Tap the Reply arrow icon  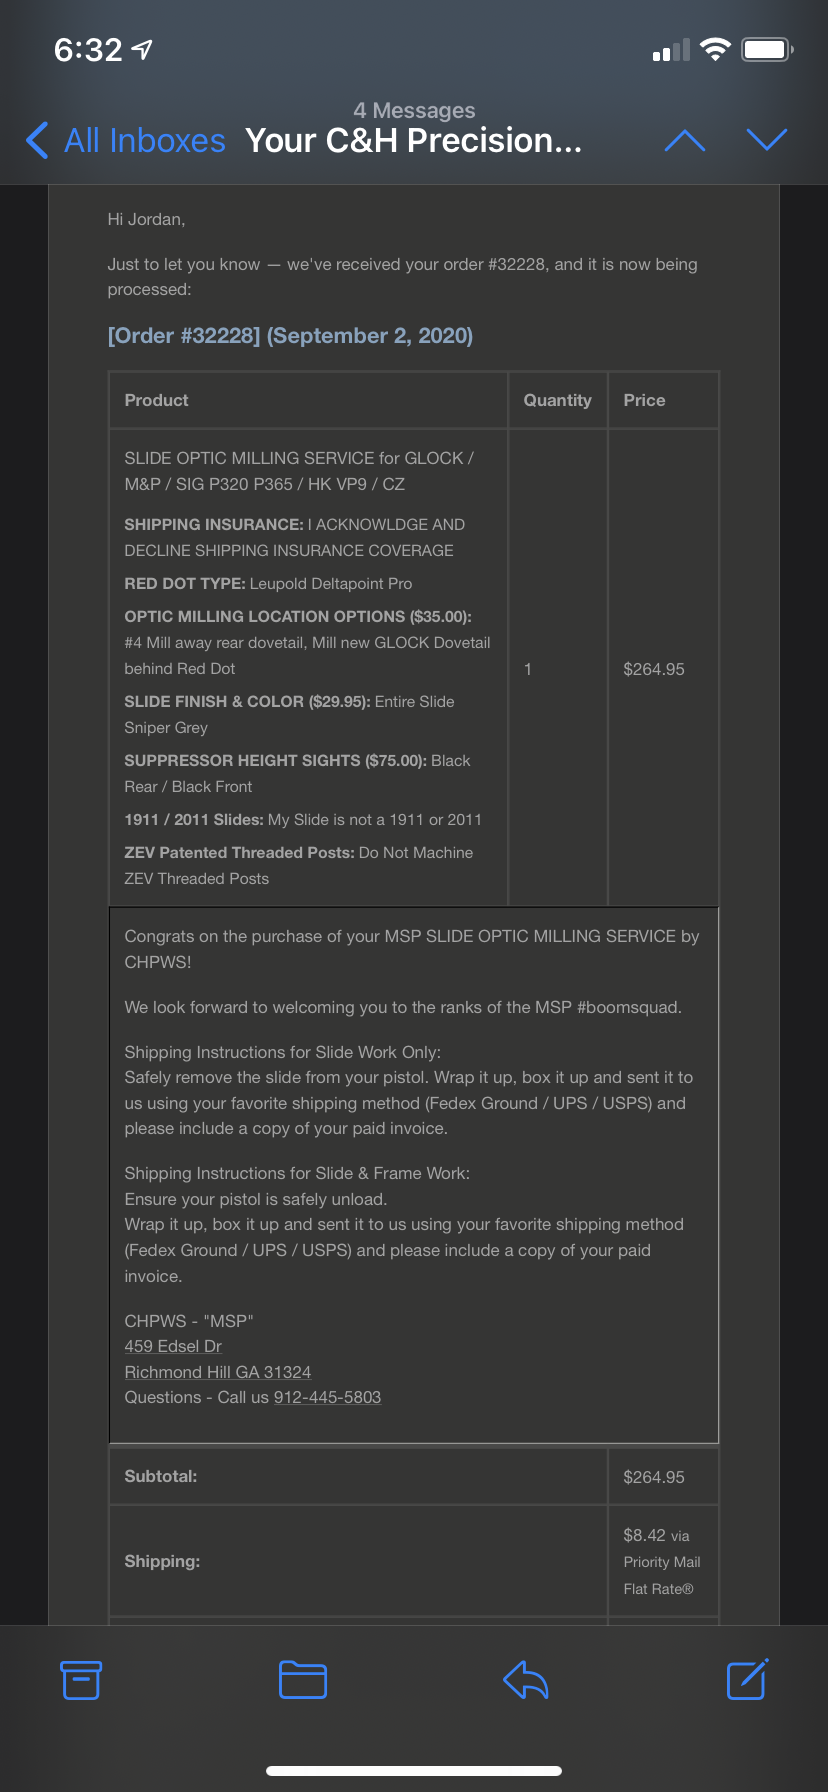(525, 1680)
